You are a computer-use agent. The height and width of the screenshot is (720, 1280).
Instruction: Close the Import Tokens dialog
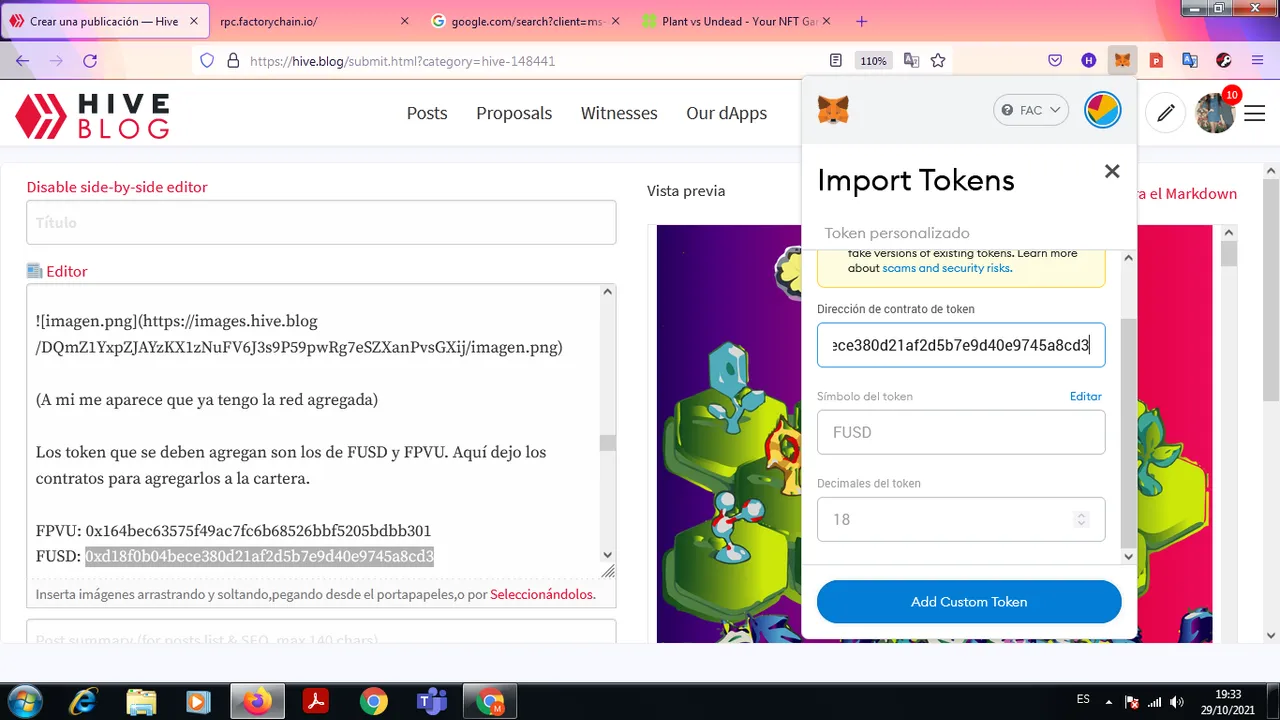click(x=1112, y=172)
